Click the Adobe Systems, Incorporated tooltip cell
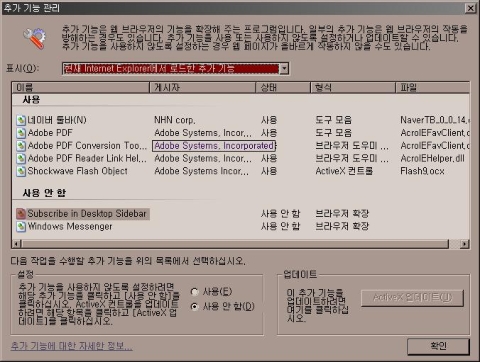480x362 pixels. 214,146
